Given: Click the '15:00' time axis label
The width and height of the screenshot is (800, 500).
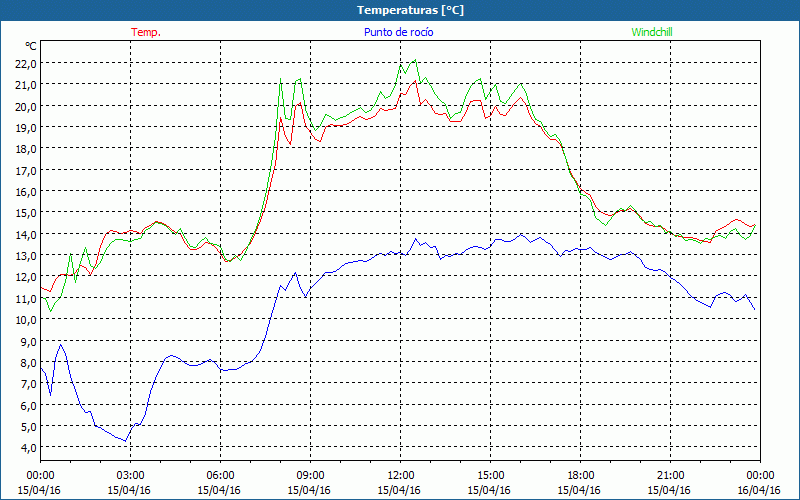Looking at the screenshot, I should [490, 475].
